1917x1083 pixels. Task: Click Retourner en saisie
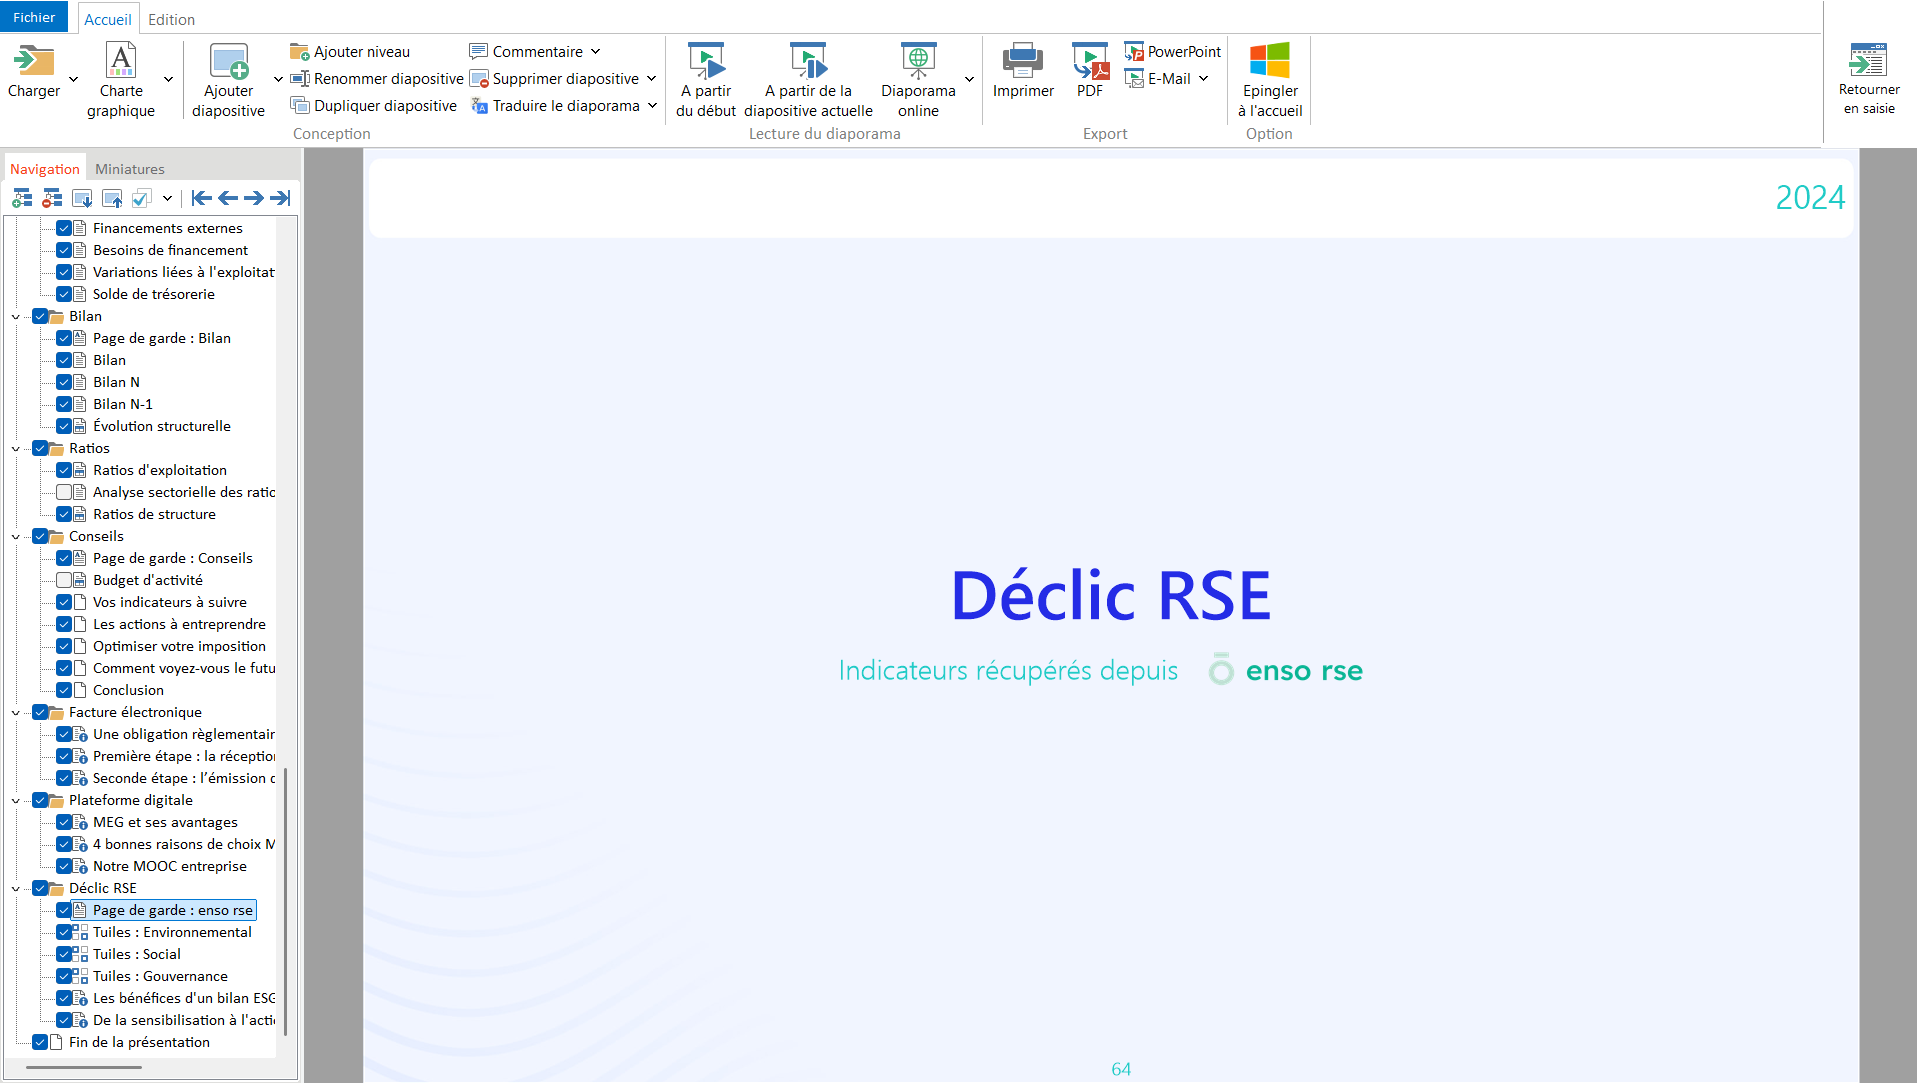[1869, 80]
